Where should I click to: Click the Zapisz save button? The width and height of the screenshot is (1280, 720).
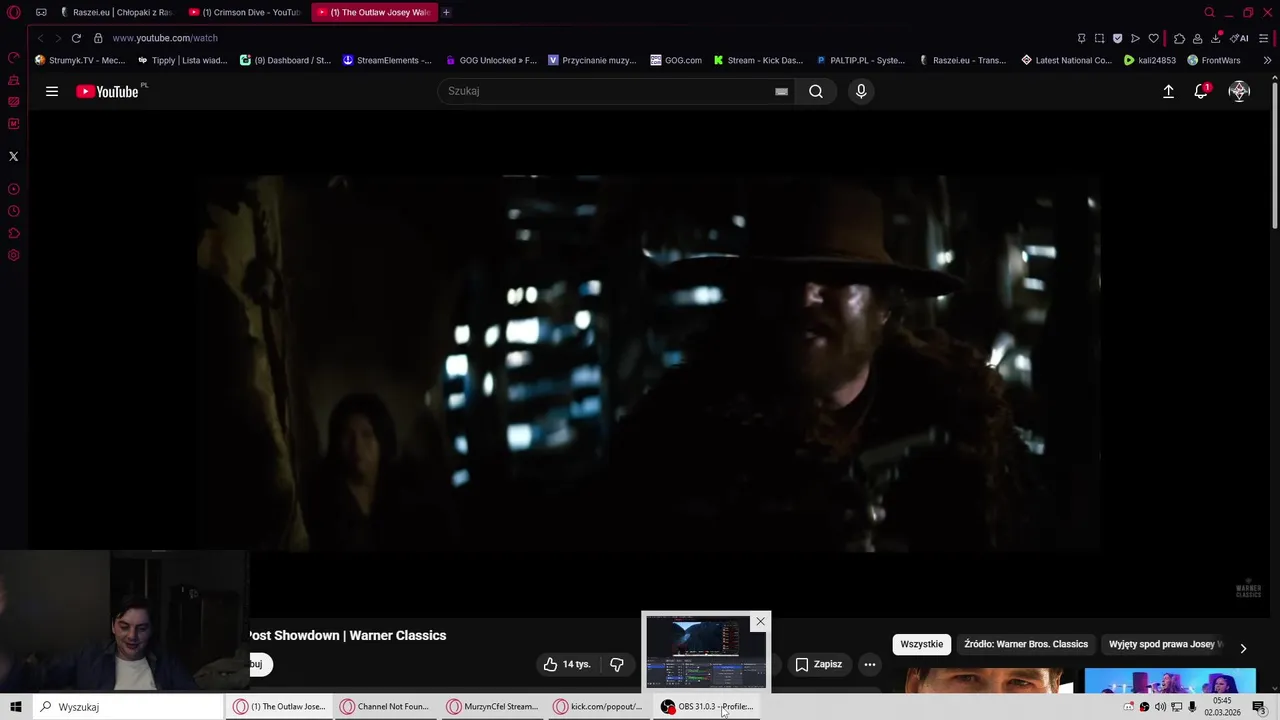(819, 664)
